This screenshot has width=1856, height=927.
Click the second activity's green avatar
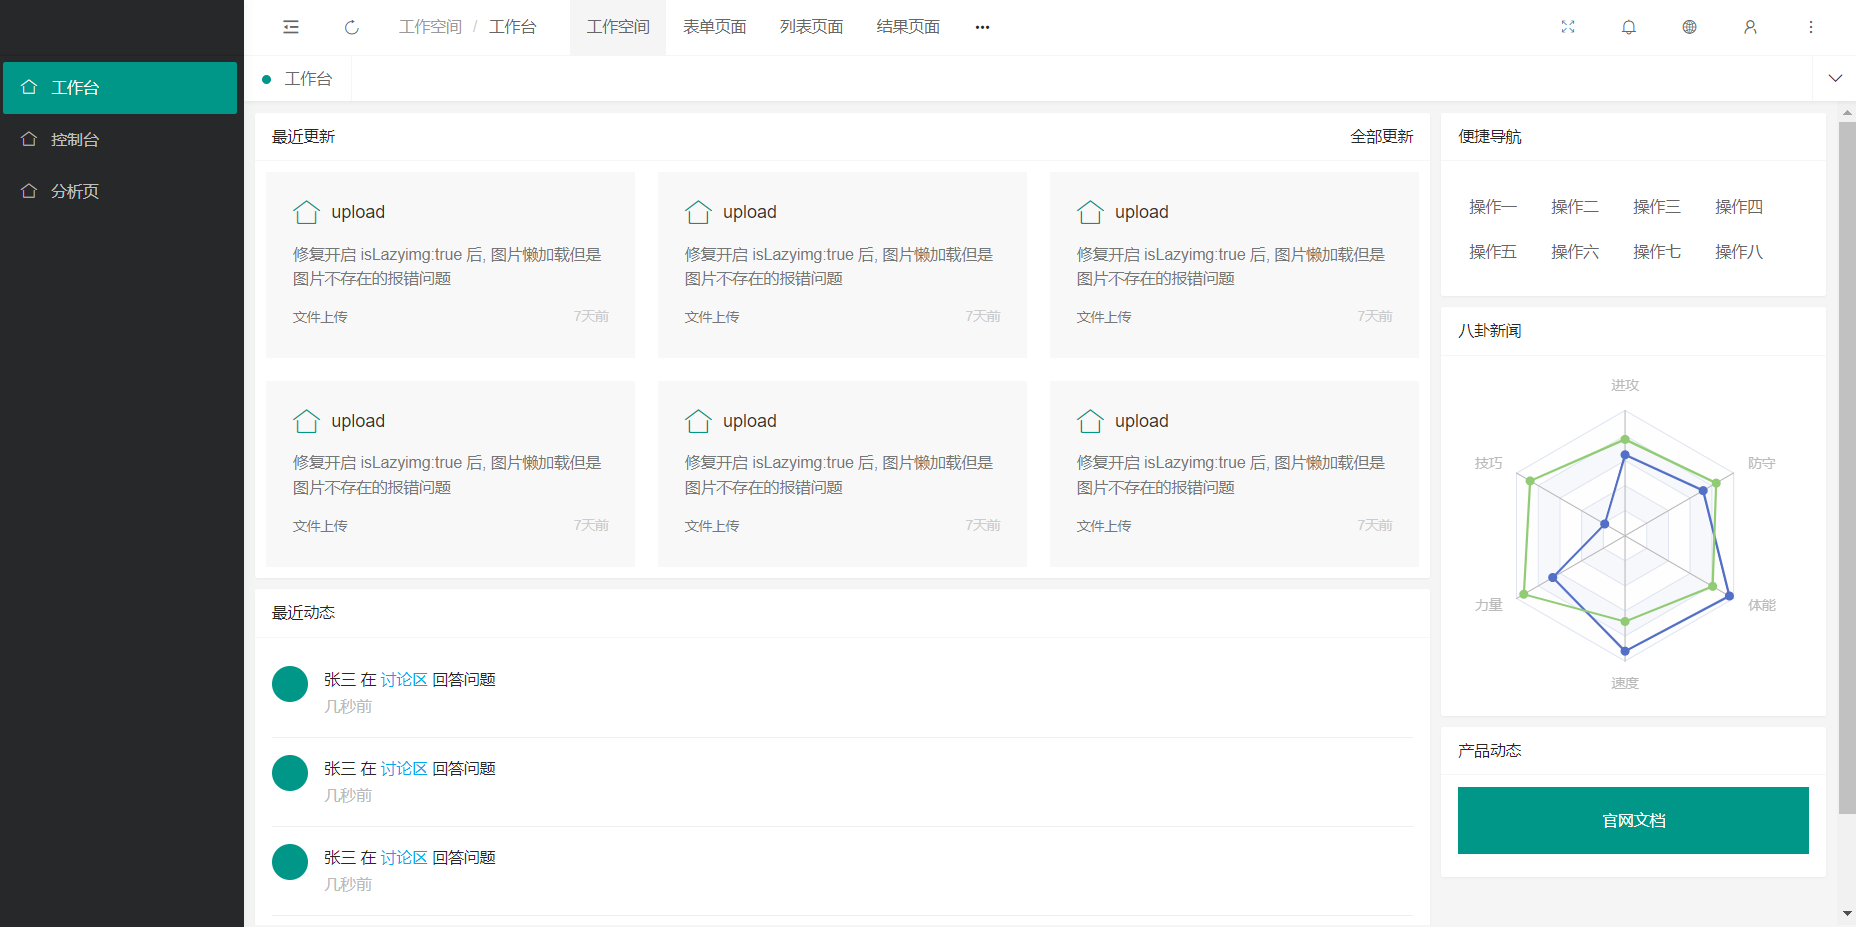pyautogui.click(x=290, y=773)
